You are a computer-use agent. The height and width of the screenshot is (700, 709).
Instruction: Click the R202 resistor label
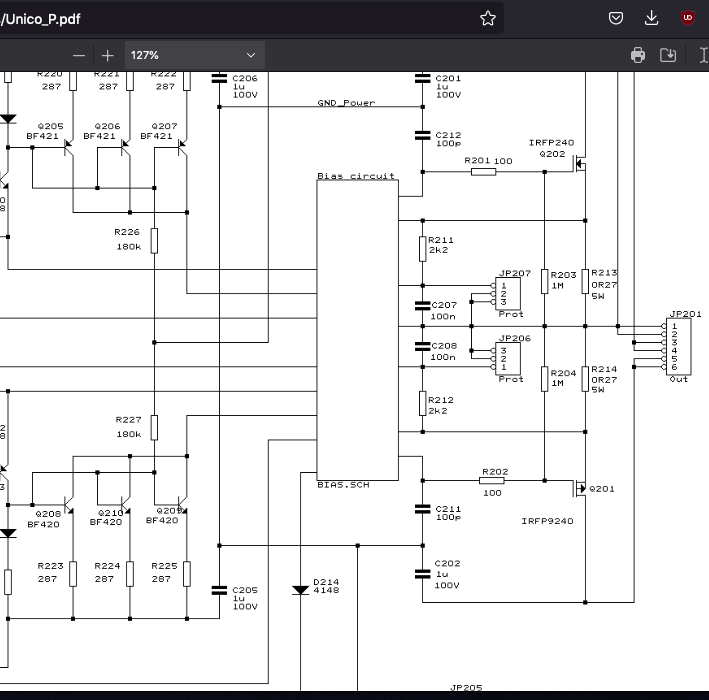[x=495, y=472]
